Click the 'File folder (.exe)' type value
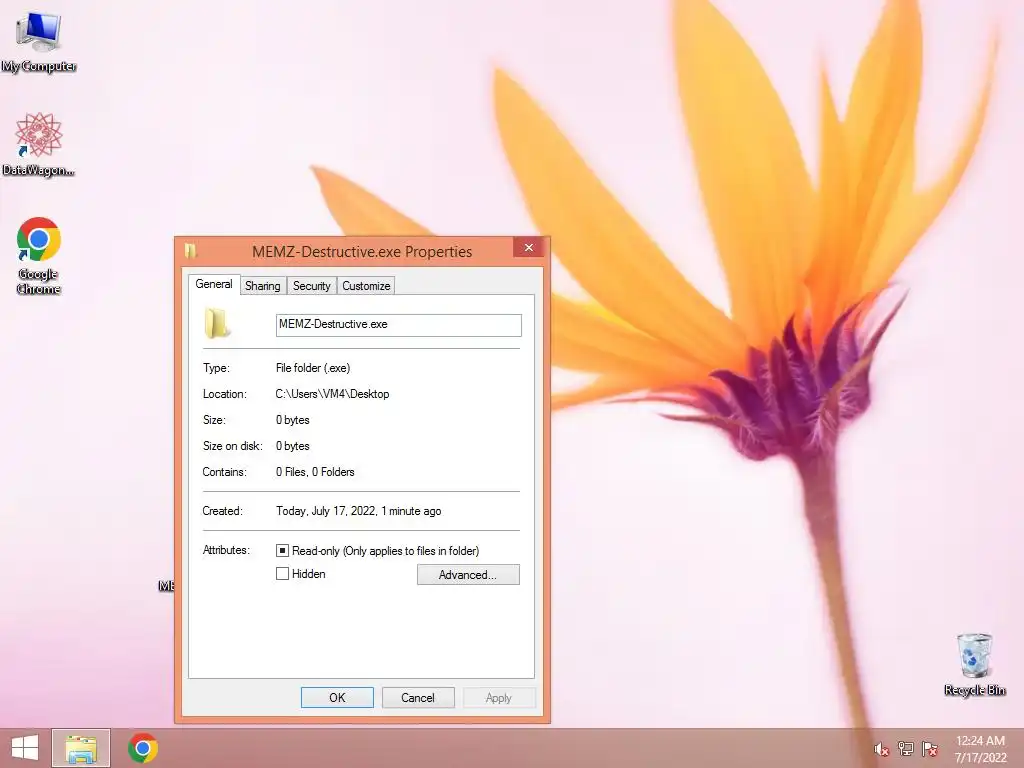Image resolution: width=1024 pixels, height=768 pixels. (x=313, y=368)
